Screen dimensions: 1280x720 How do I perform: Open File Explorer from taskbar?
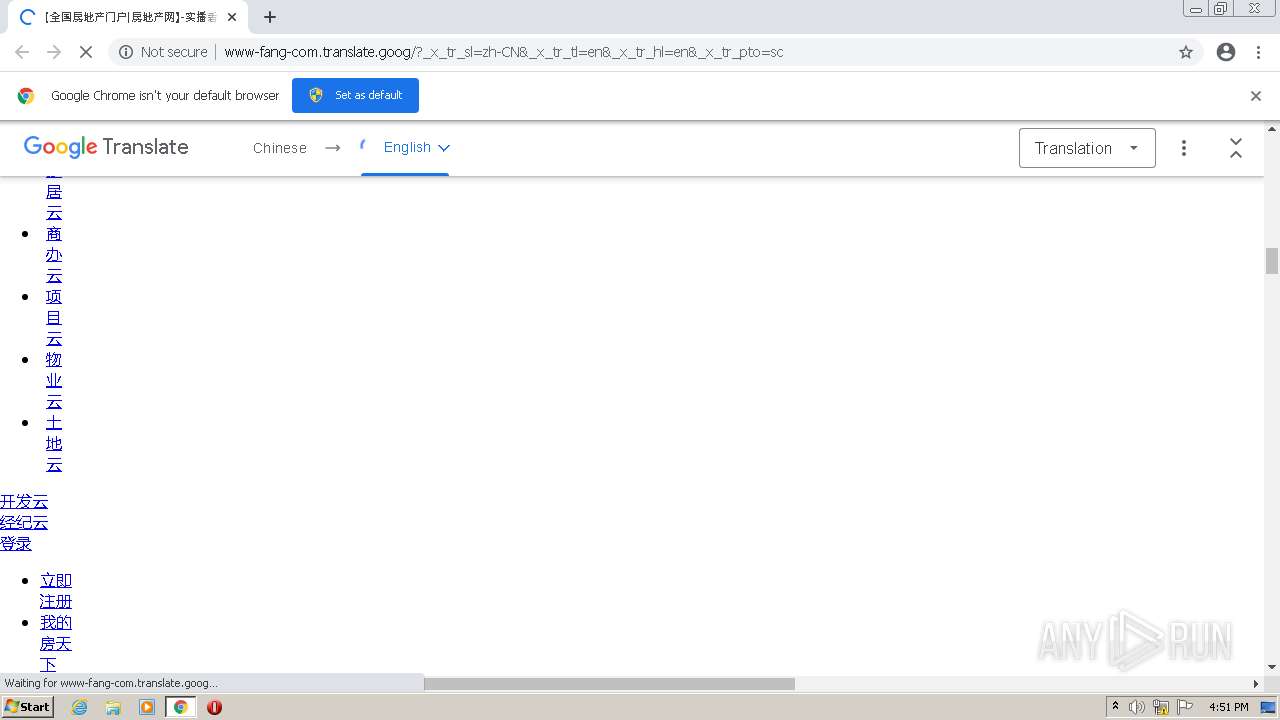click(x=113, y=707)
